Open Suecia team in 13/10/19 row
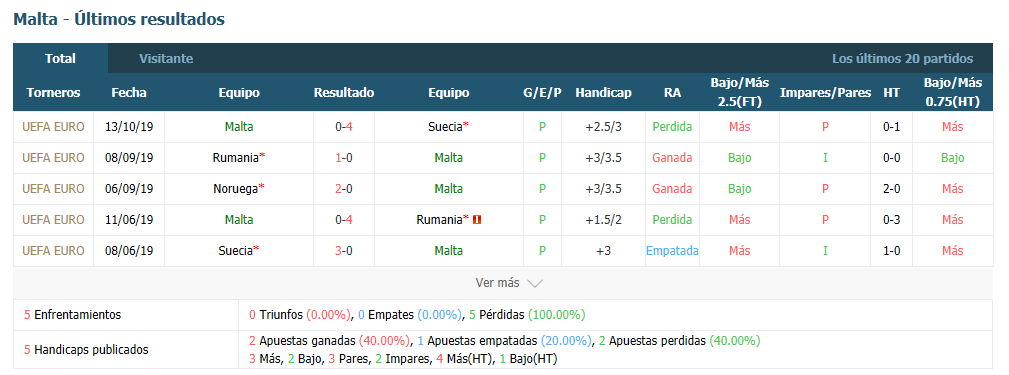This screenshot has width=1009, height=375. tap(448, 127)
